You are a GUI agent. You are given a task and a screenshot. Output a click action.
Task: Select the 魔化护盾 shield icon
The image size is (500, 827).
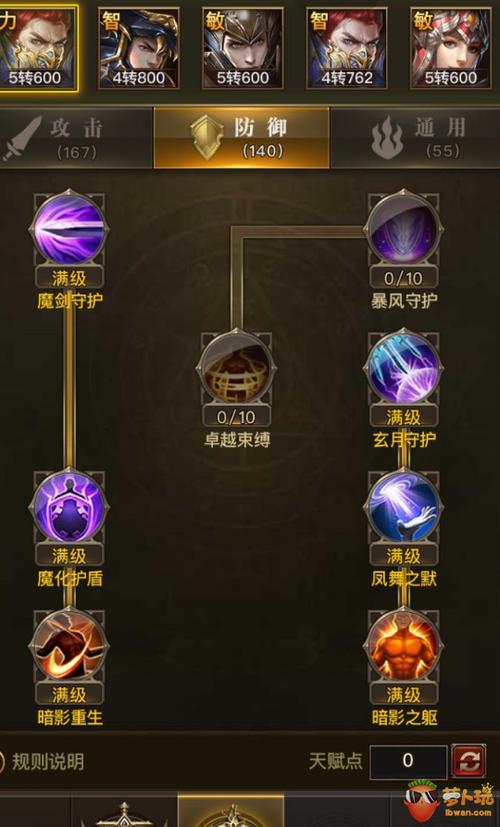[x=69, y=506]
